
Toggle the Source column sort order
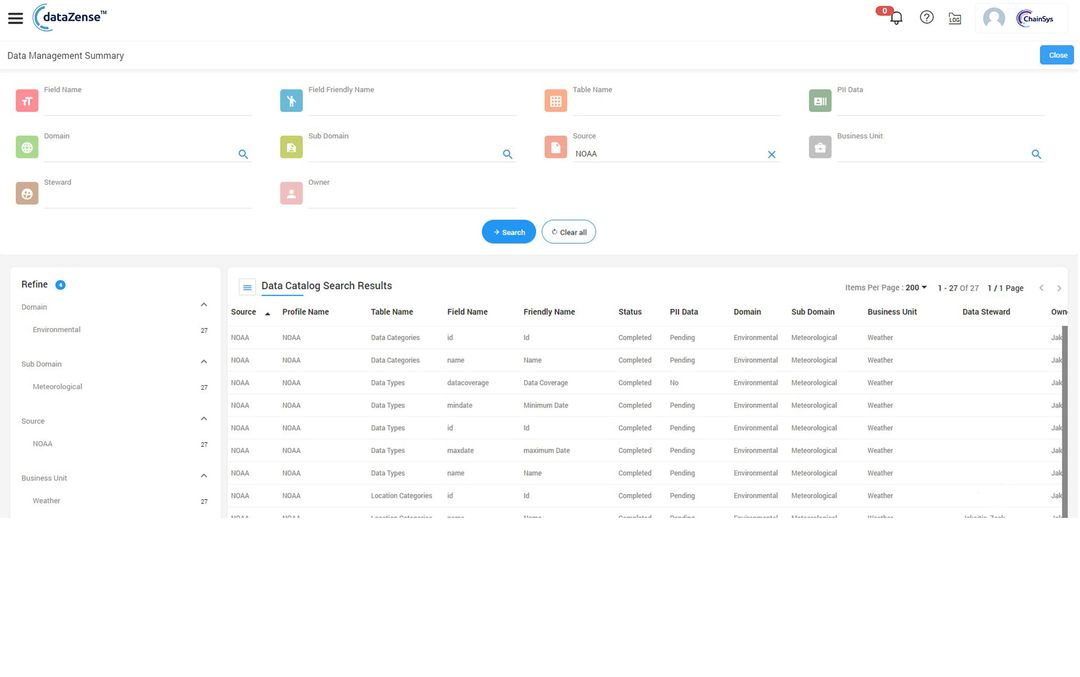click(x=265, y=311)
